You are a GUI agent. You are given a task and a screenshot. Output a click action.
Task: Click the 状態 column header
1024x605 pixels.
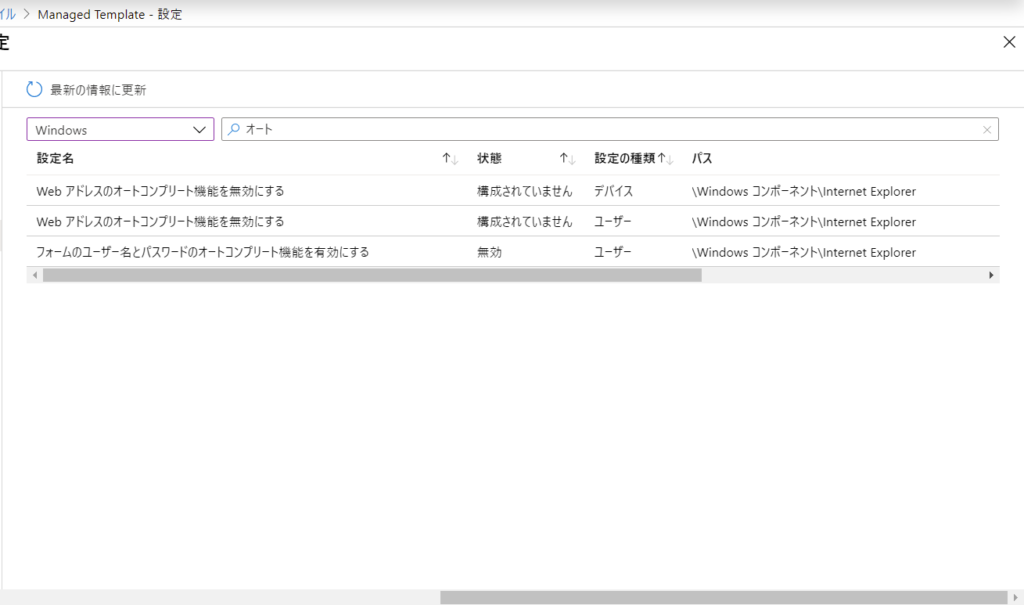489,158
